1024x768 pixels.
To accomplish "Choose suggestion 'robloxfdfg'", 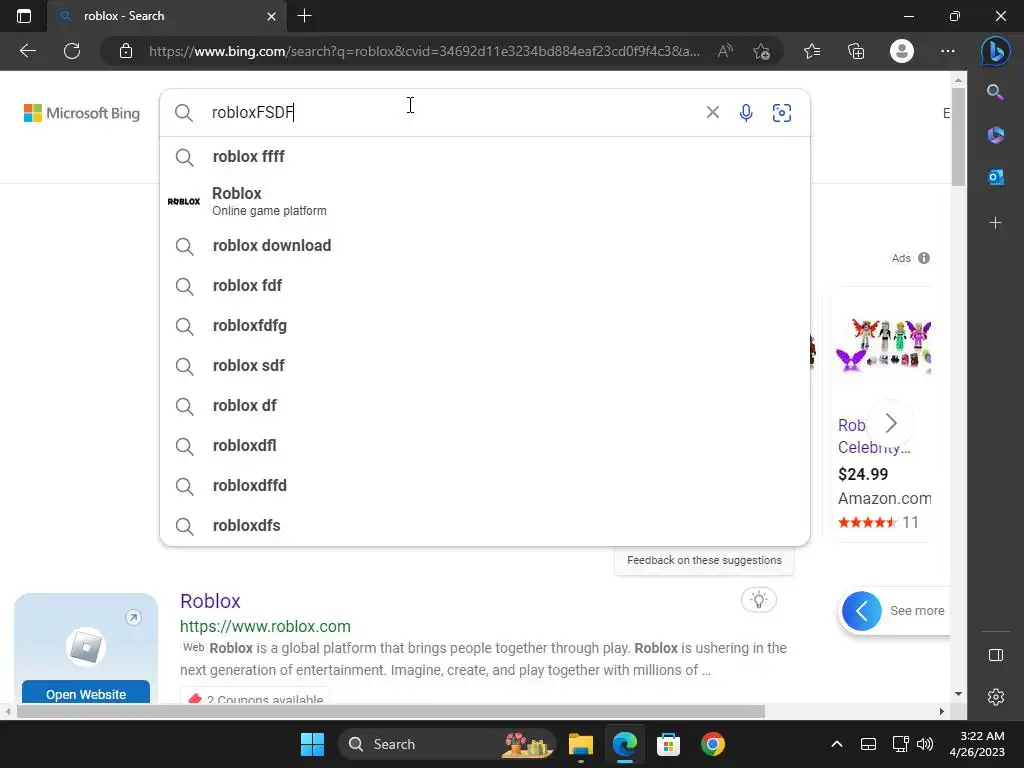I will [x=485, y=325].
